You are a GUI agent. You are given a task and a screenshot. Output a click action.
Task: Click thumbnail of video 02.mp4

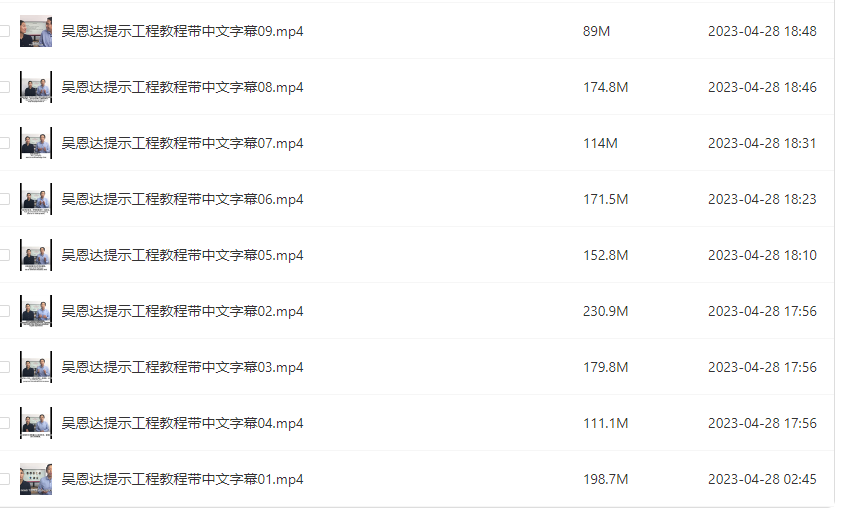(35, 311)
